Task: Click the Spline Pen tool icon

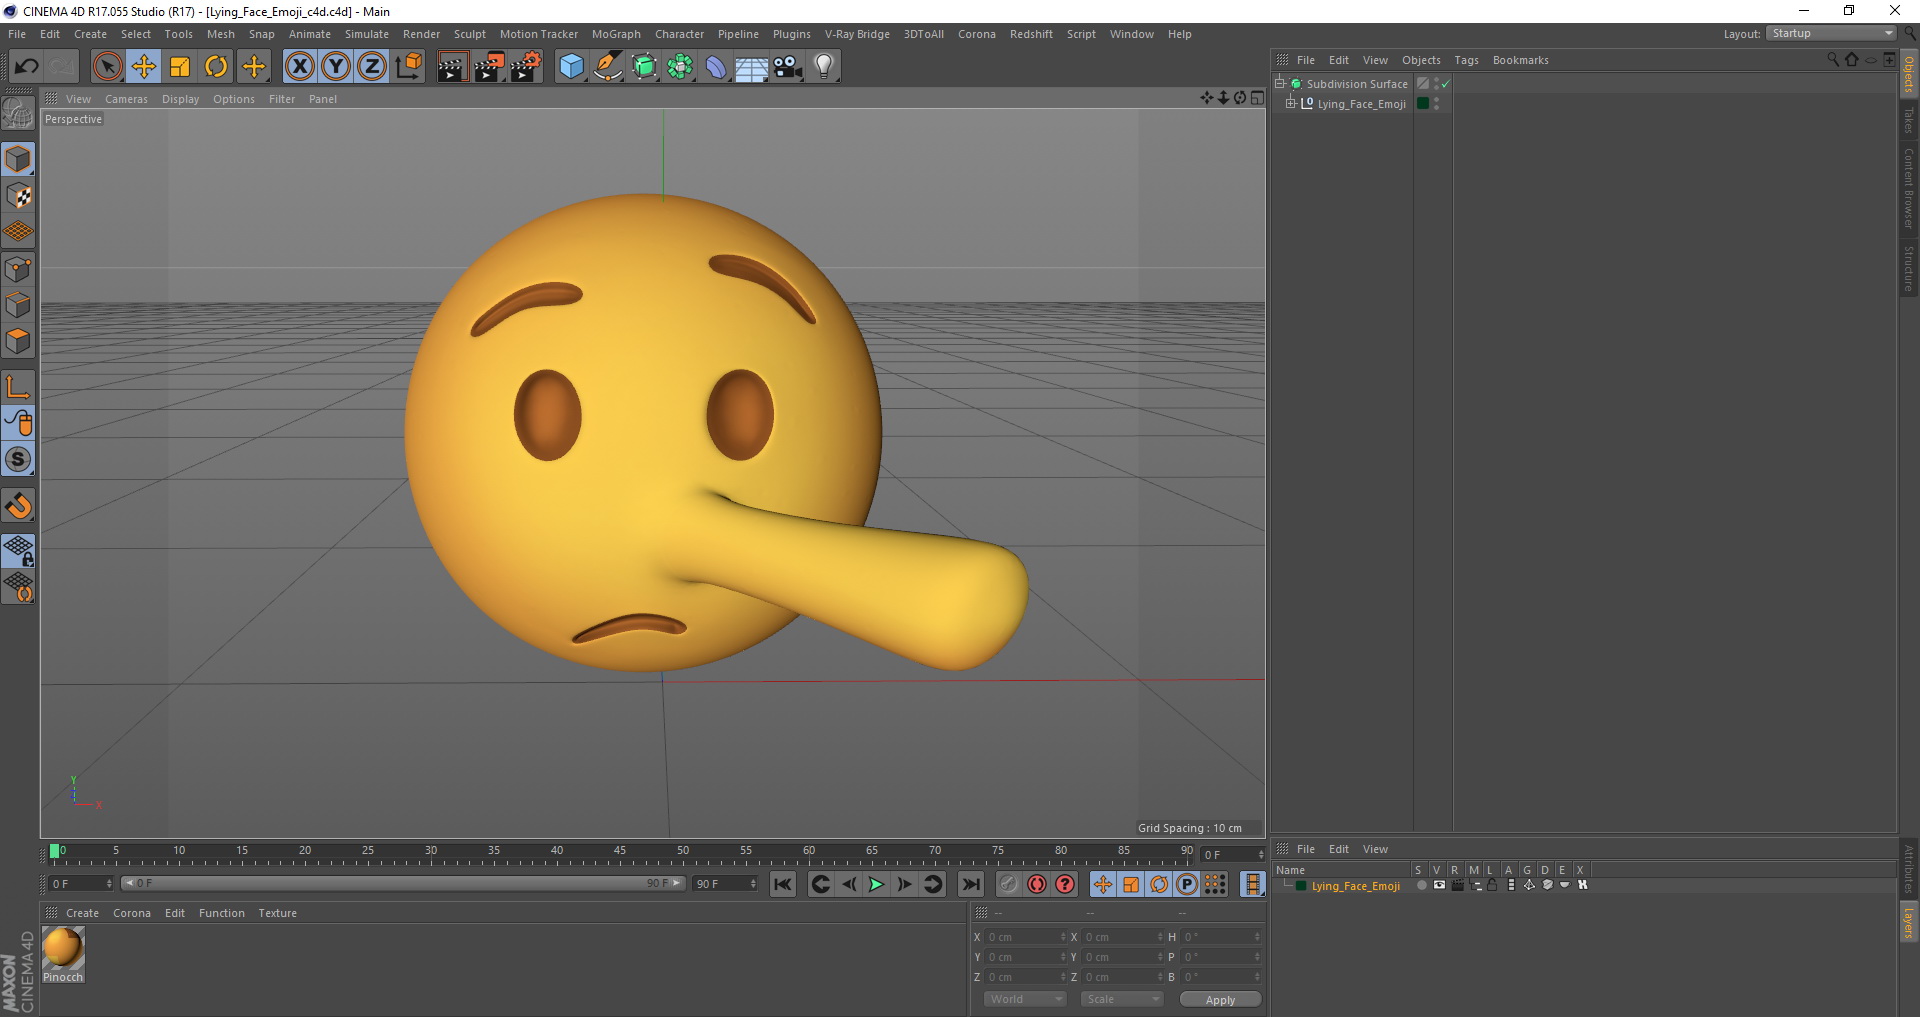Action: [x=608, y=67]
